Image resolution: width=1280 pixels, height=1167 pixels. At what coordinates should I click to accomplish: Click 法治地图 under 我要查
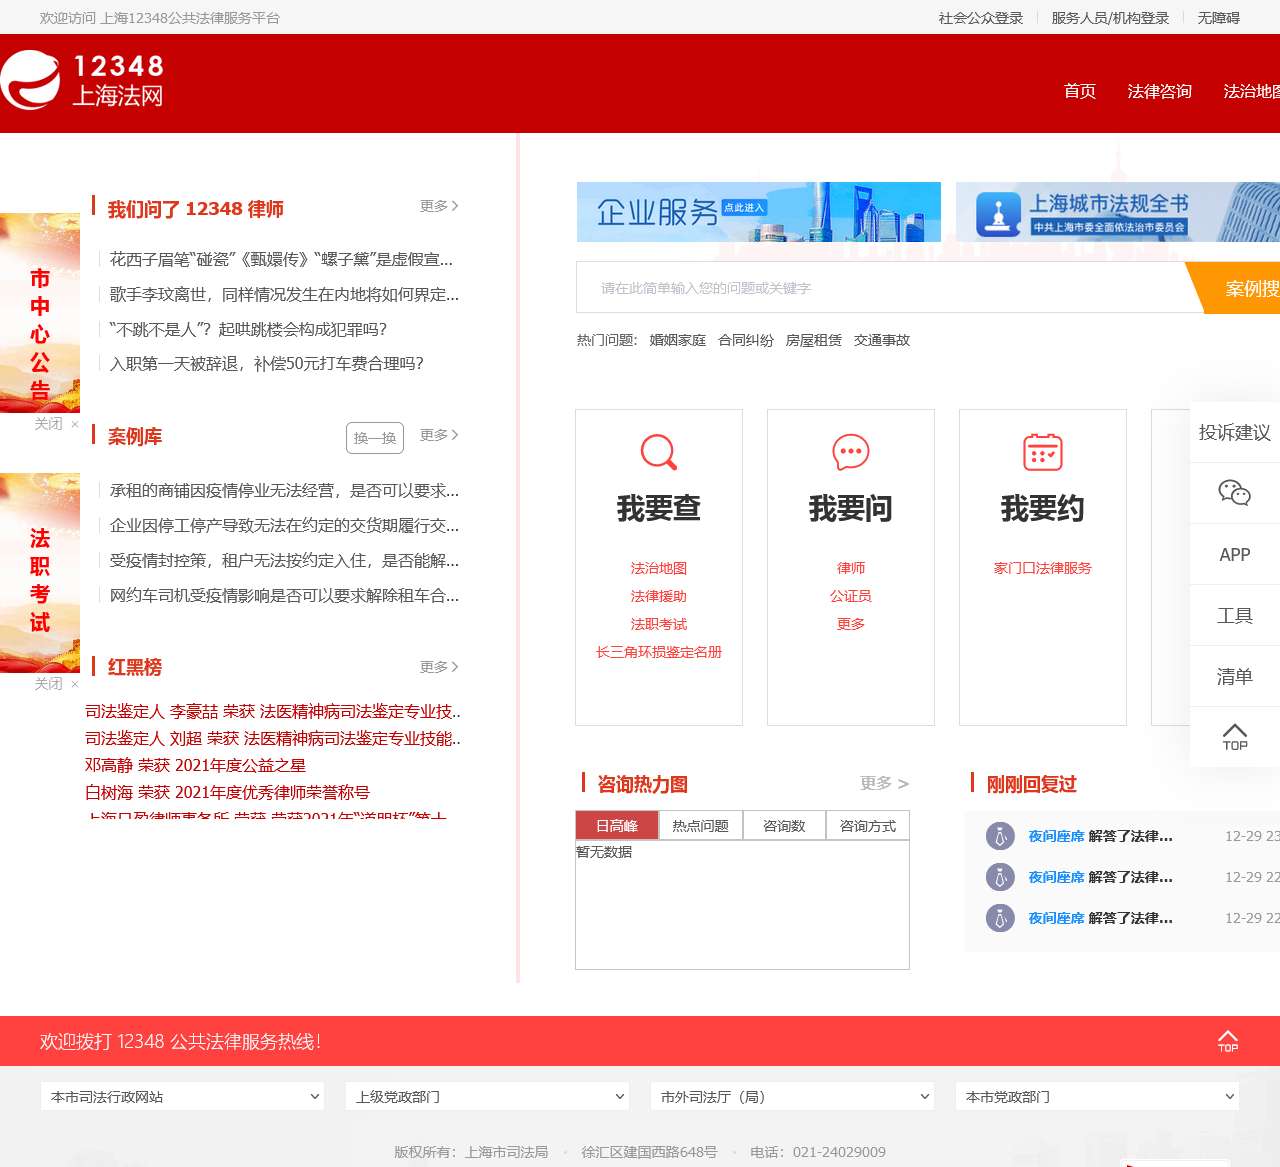click(659, 568)
